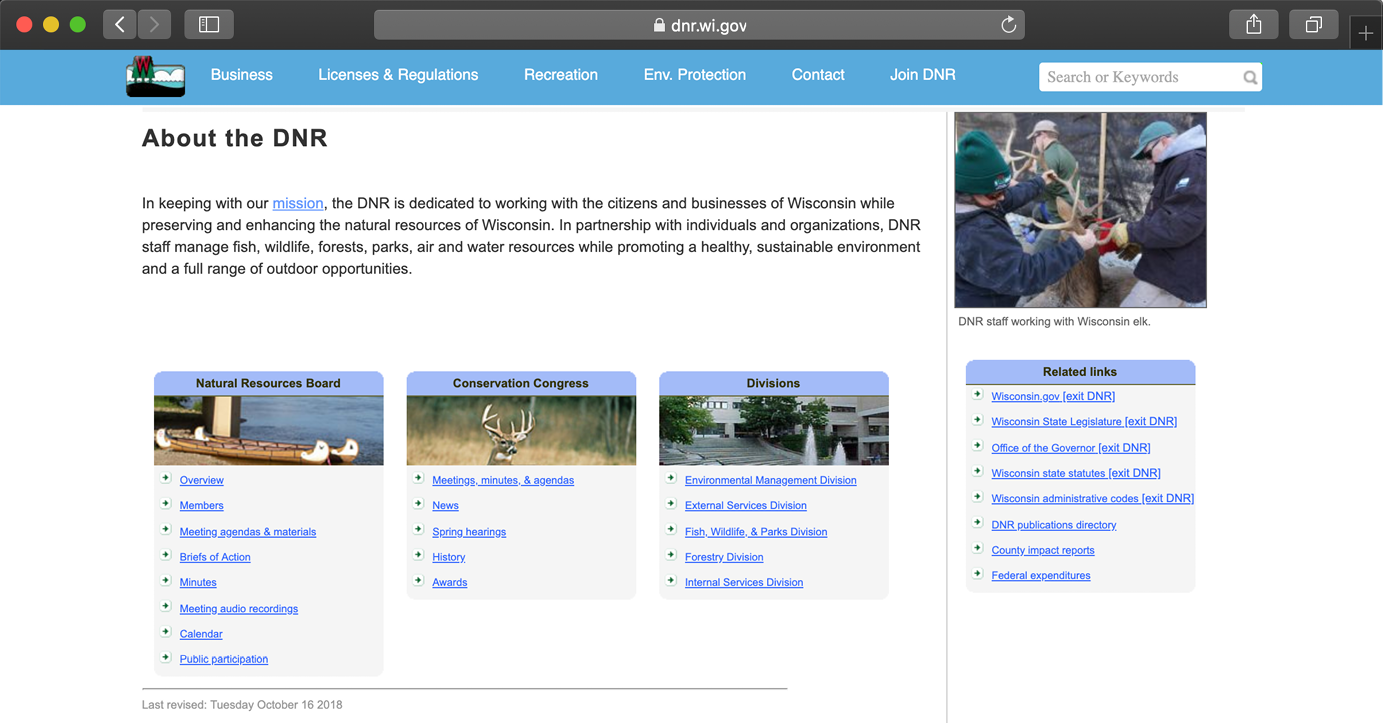Click the search magnifier icon
Image resolution: width=1383 pixels, height=723 pixels.
click(x=1250, y=77)
